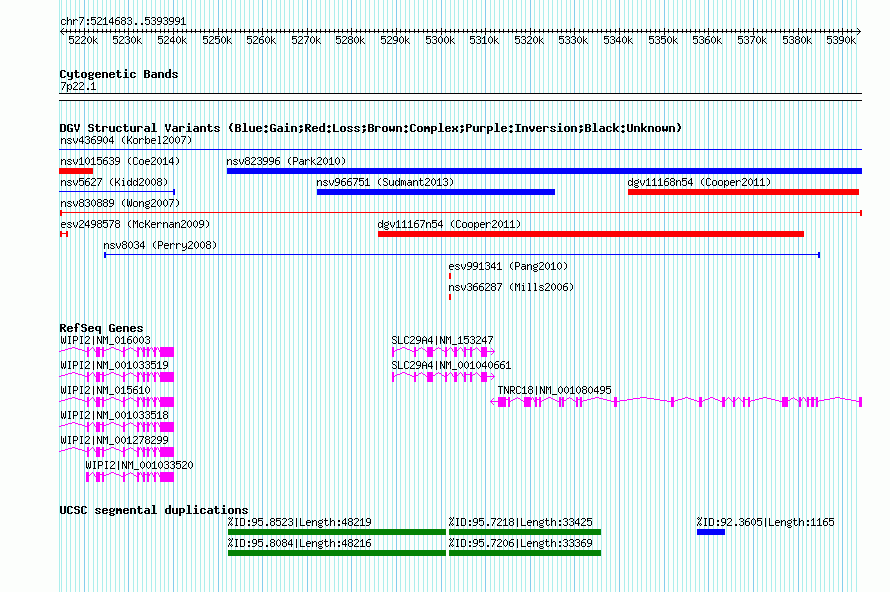Click the 5350k ruler position
The height and width of the screenshot is (592, 890).
coord(662,40)
